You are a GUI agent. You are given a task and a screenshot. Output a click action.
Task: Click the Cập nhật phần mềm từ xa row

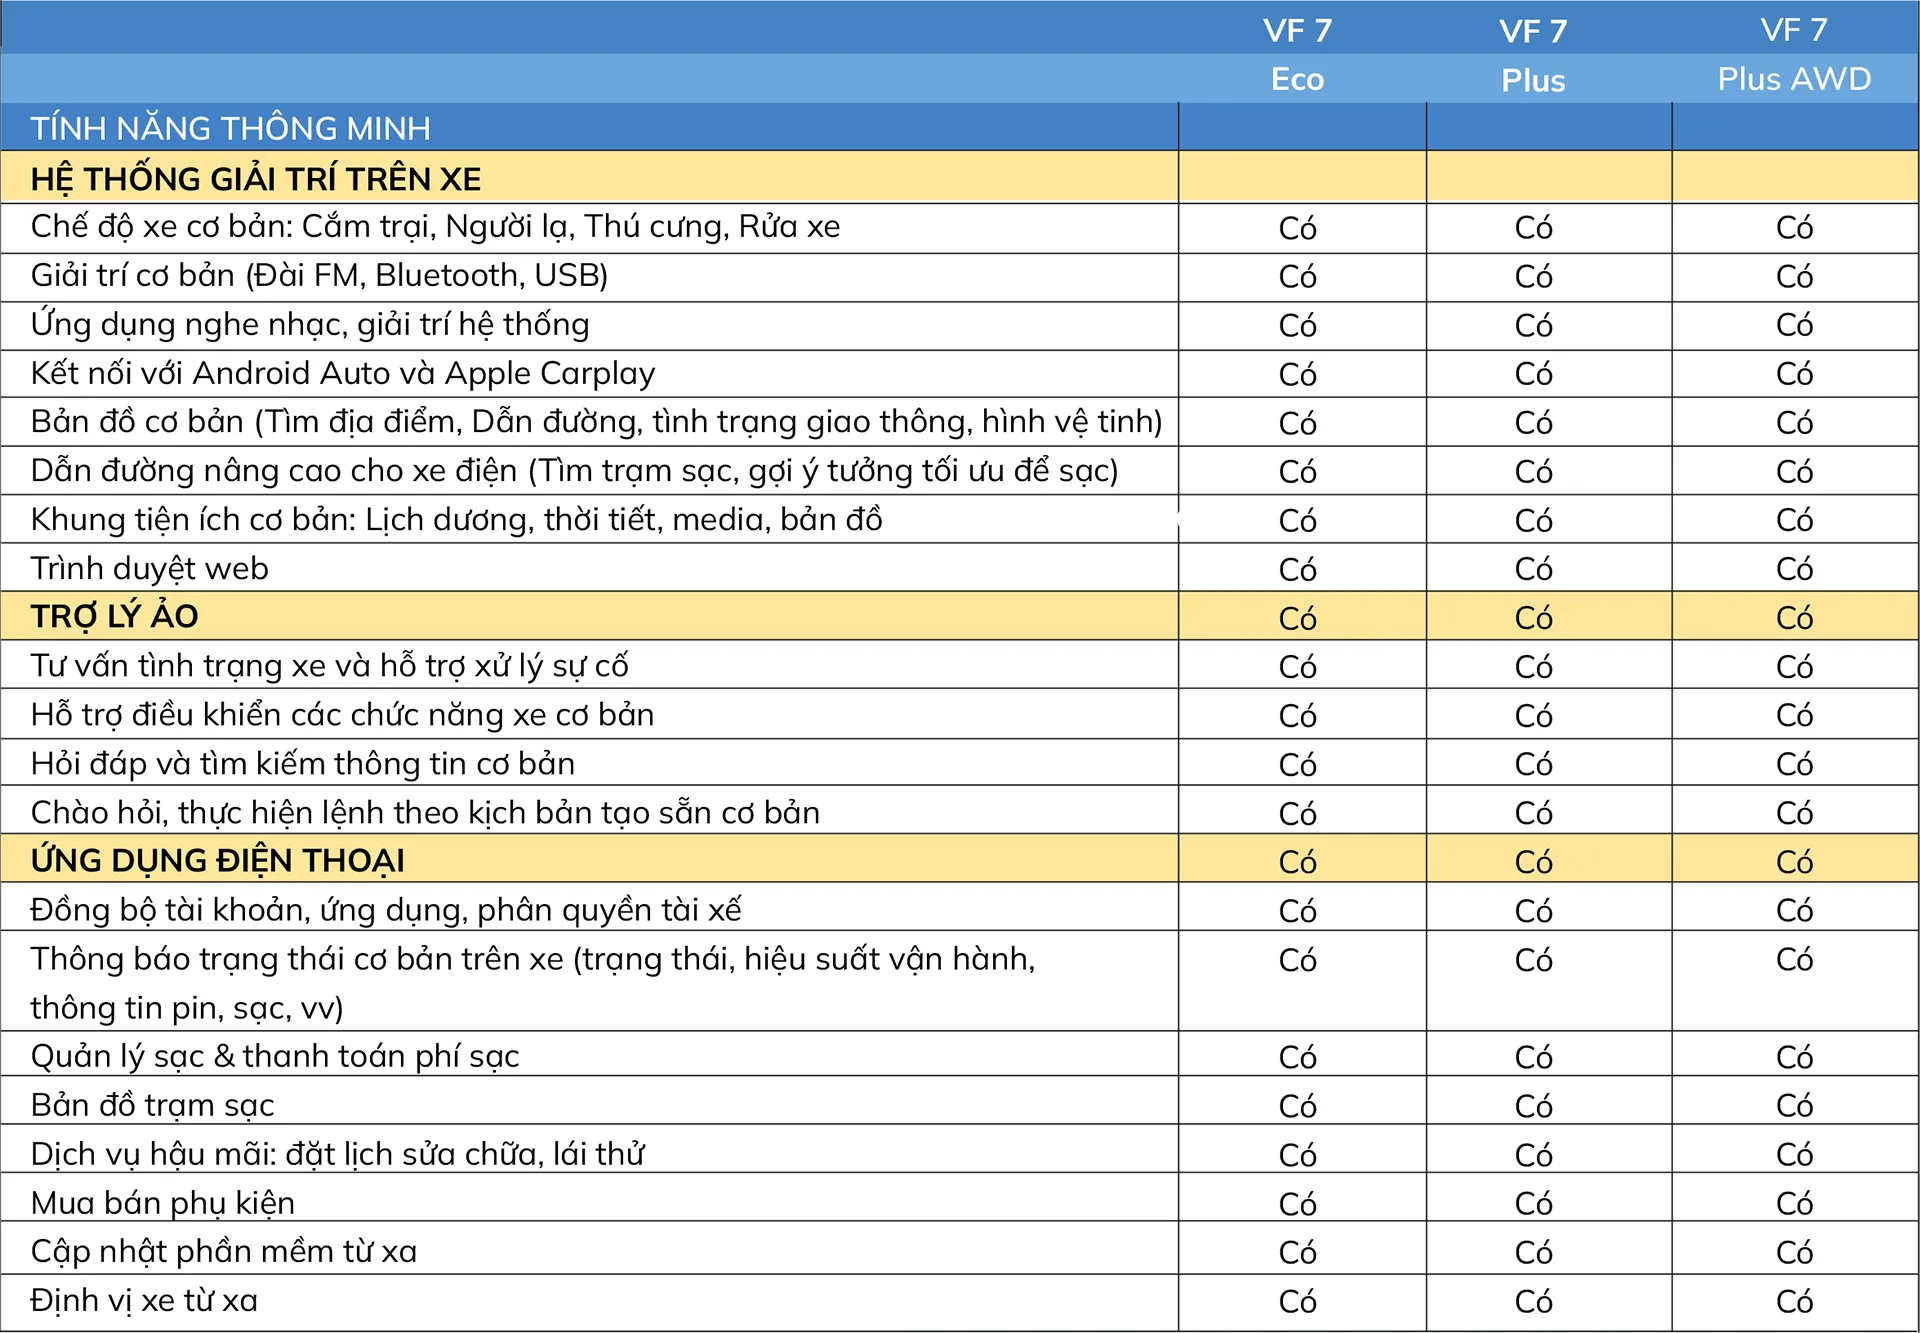pos(223,1251)
